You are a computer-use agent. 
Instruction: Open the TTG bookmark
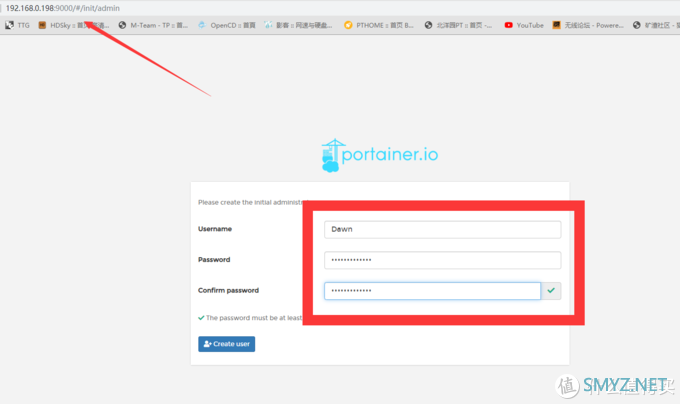(17, 25)
